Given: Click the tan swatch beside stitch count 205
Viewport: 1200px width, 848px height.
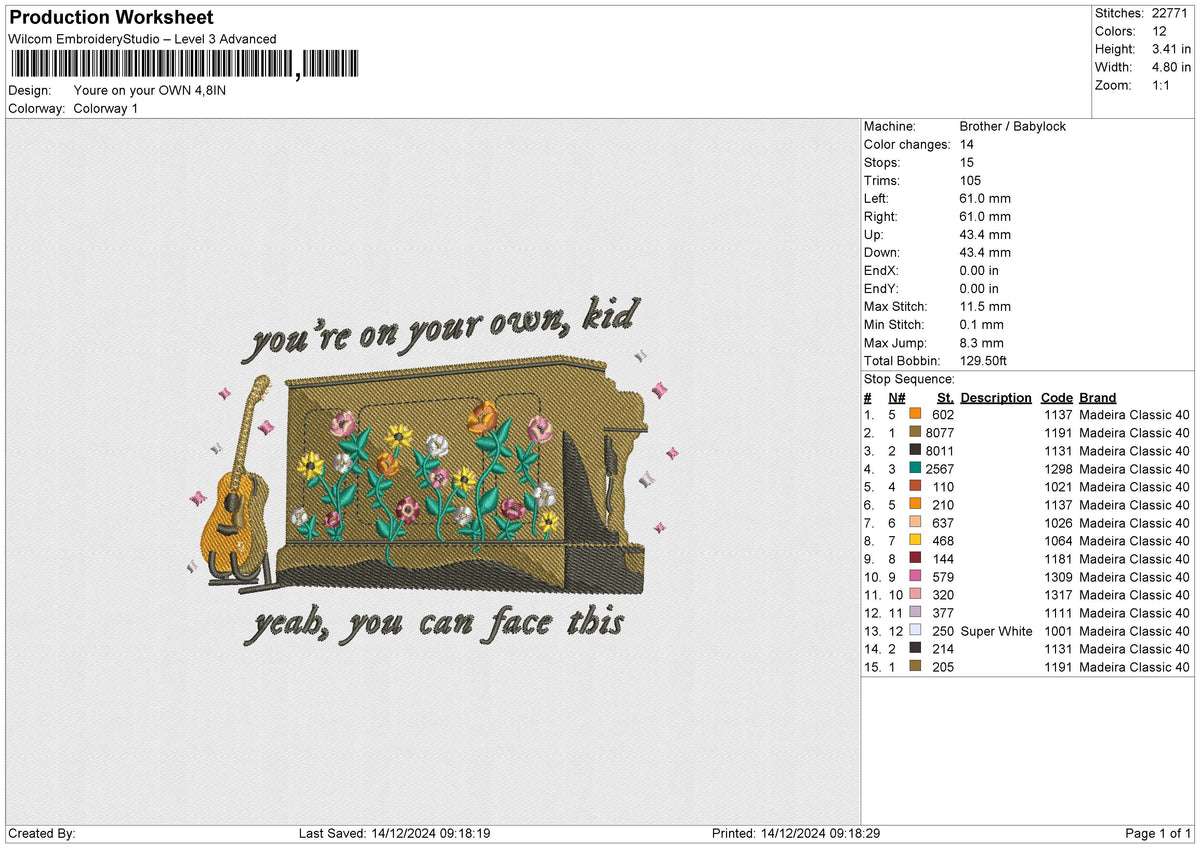Looking at the screenshot, I should click(915, 667).
